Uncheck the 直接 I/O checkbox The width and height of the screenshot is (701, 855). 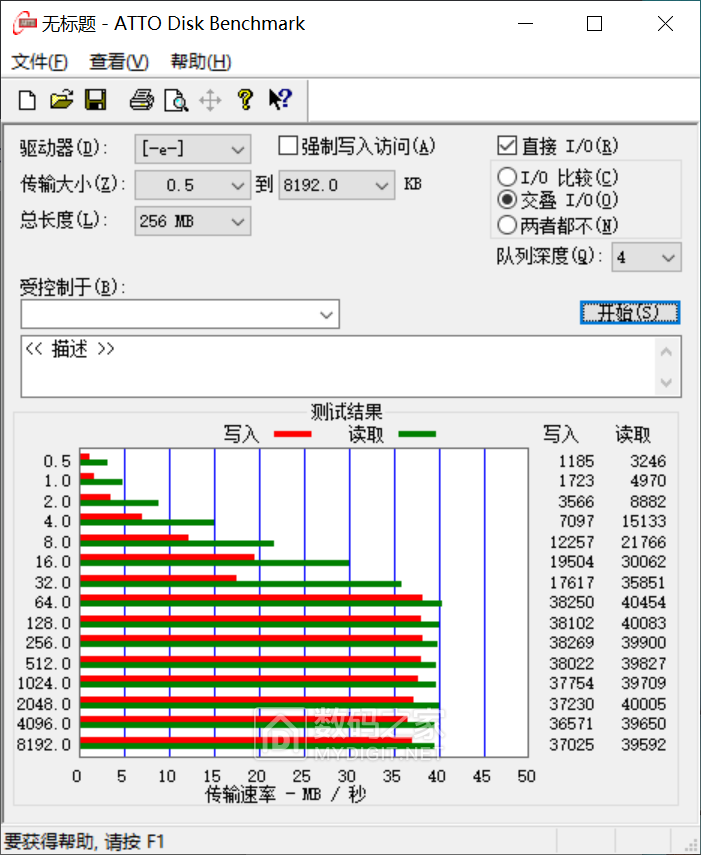pyautogui.click(x=507, y=147)
